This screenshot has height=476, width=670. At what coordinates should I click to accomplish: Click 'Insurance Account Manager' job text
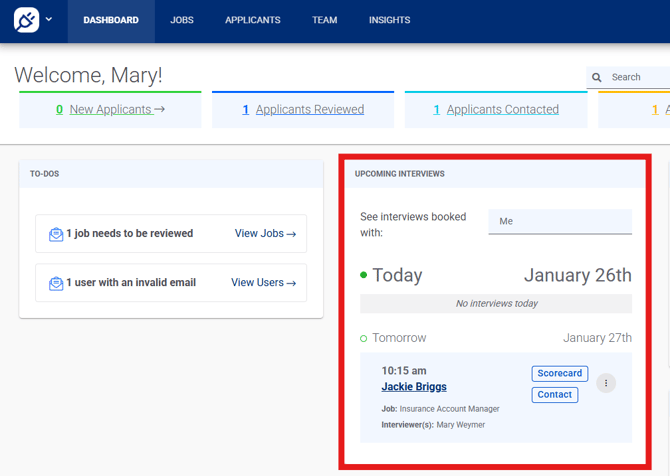(450, 409)
